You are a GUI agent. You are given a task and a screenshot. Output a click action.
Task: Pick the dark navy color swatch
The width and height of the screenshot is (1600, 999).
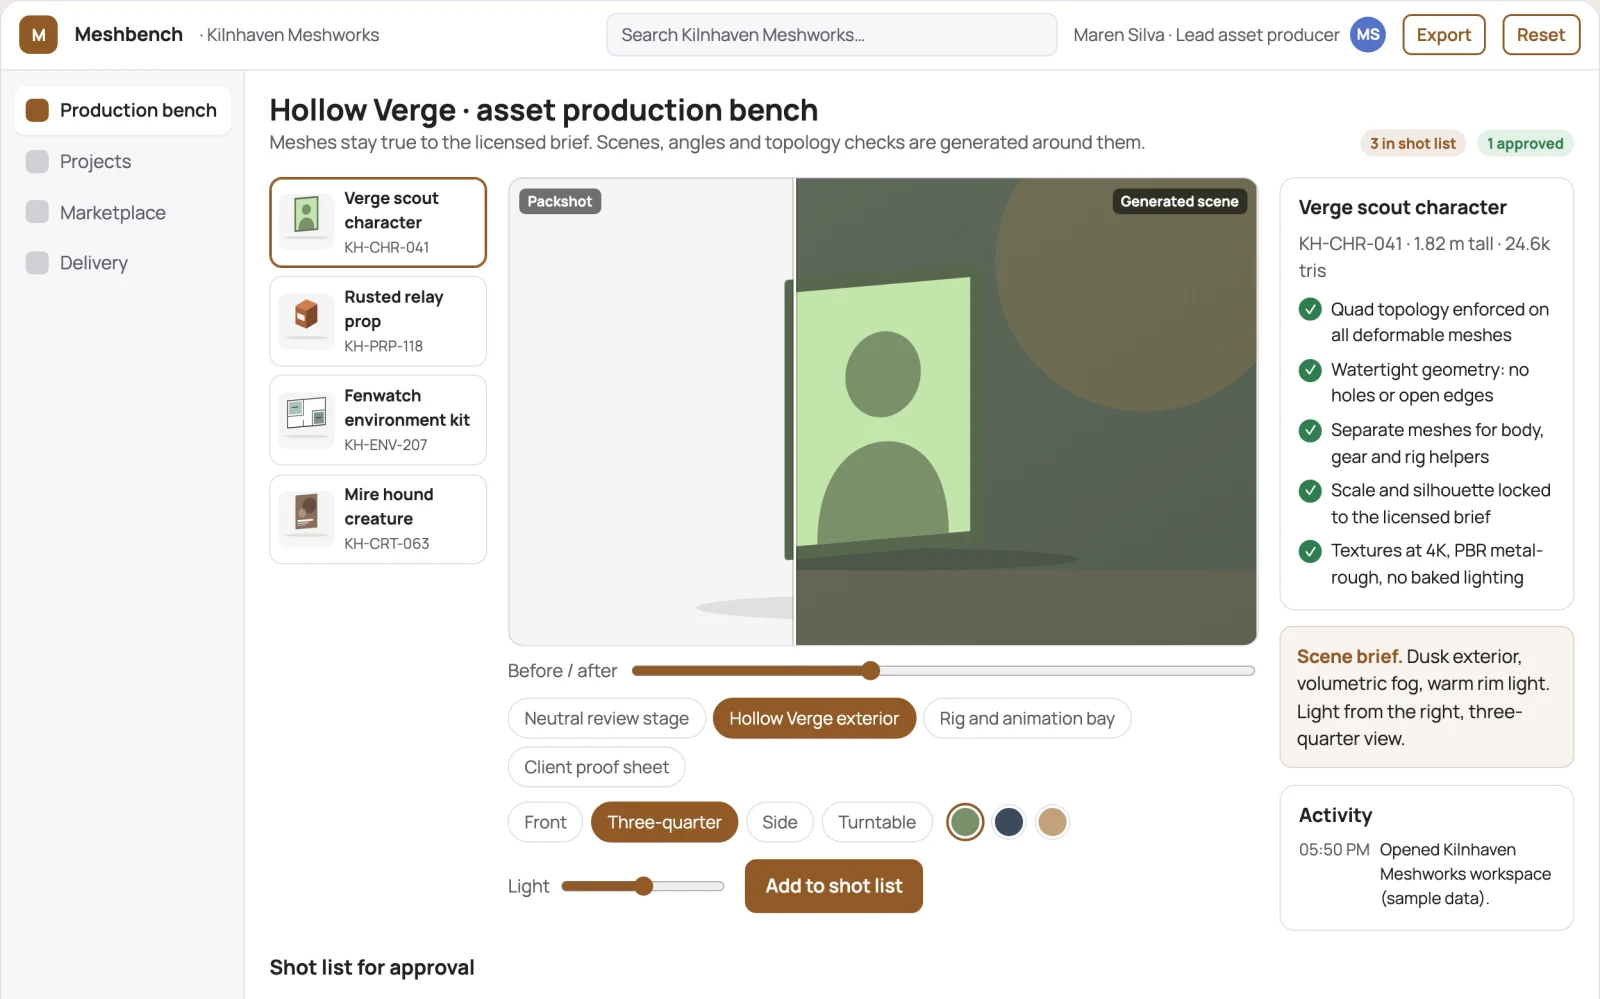tap(1009, 822)
